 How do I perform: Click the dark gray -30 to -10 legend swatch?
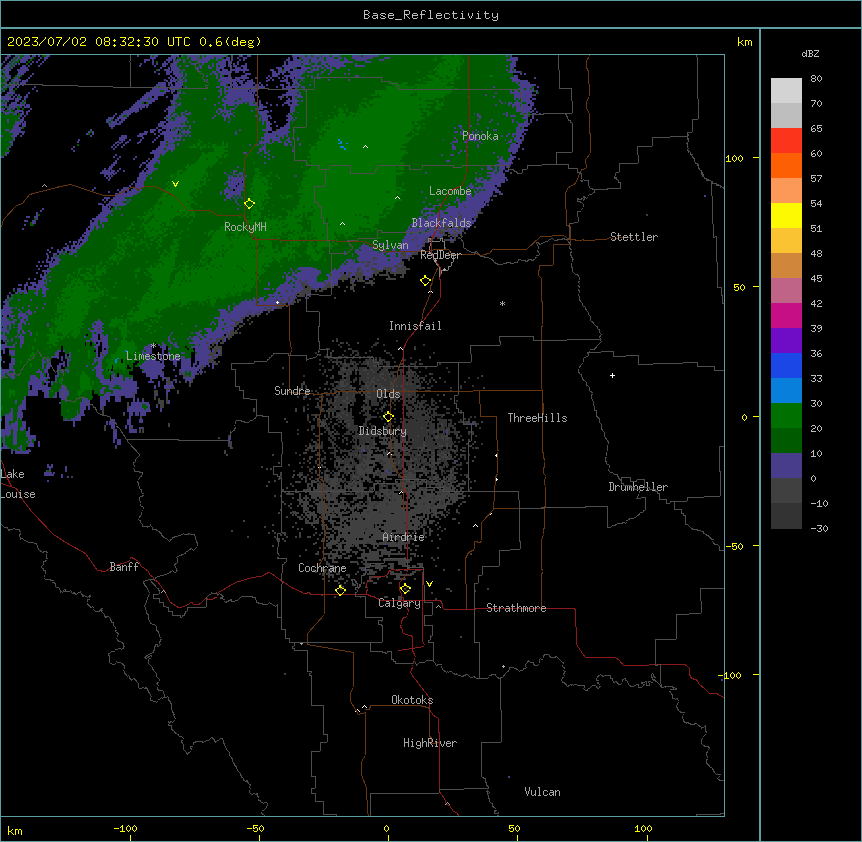786,516
